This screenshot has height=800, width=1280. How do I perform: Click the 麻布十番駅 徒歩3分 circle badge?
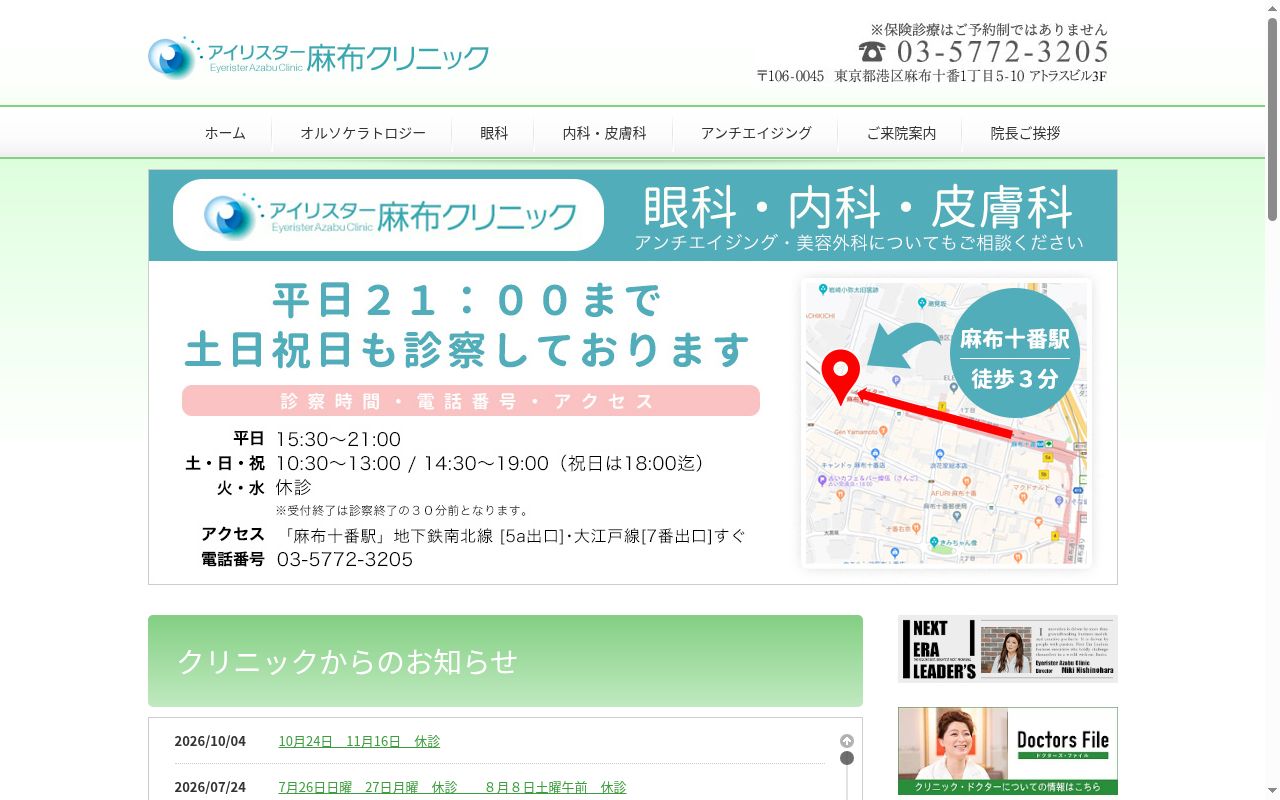[1014, 352]
